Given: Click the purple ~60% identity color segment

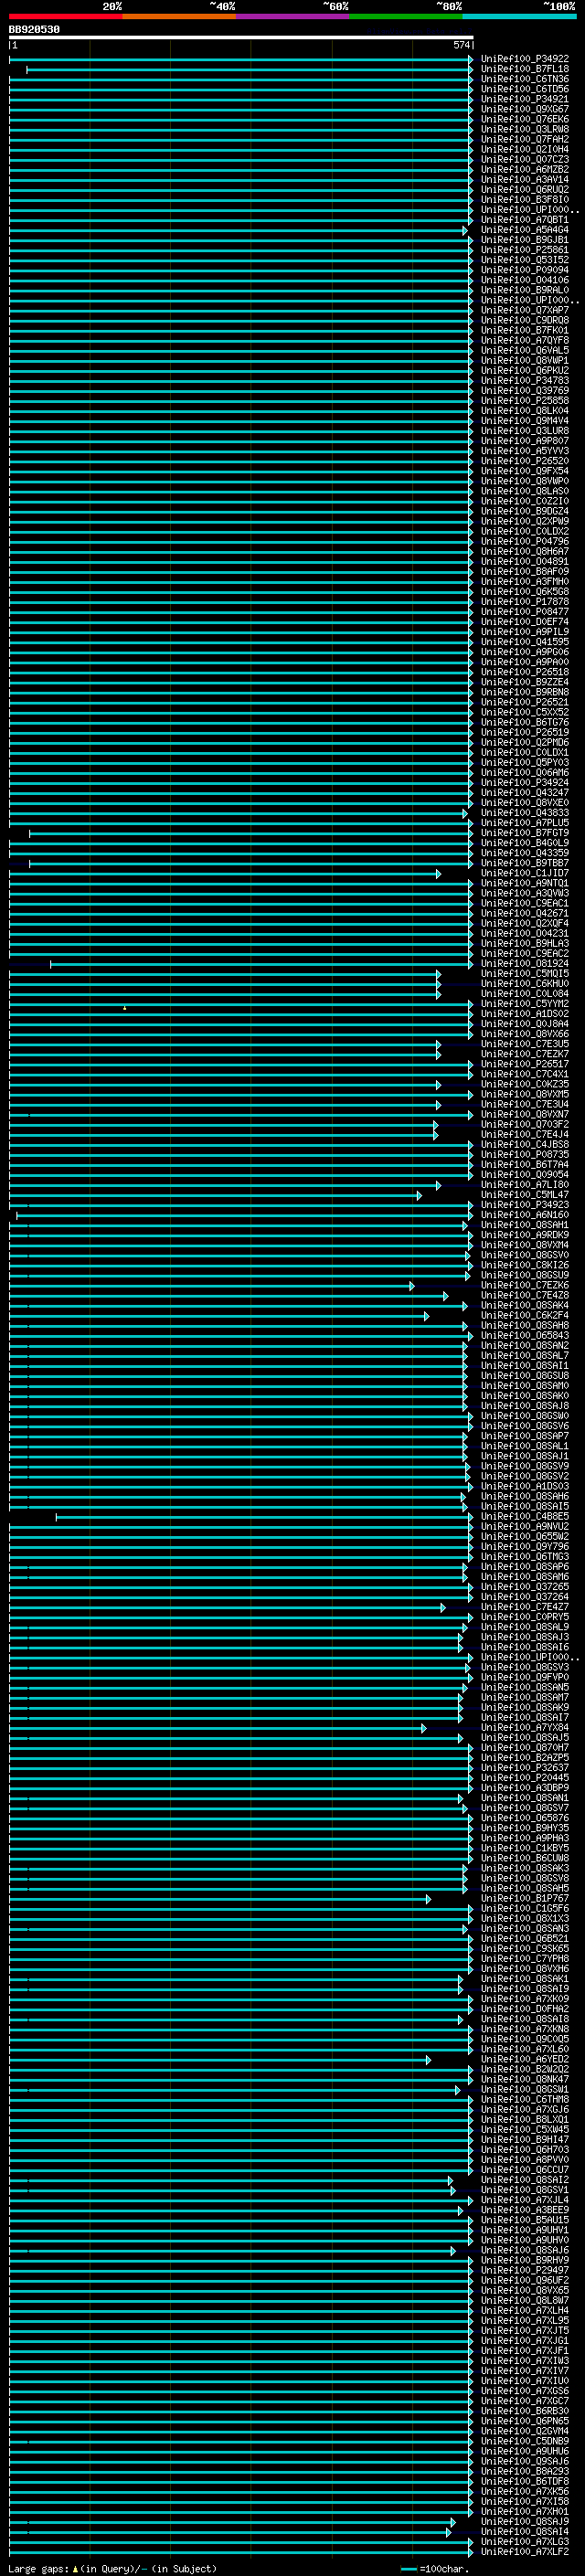Looking at the screenshot, I should (292, 16).
